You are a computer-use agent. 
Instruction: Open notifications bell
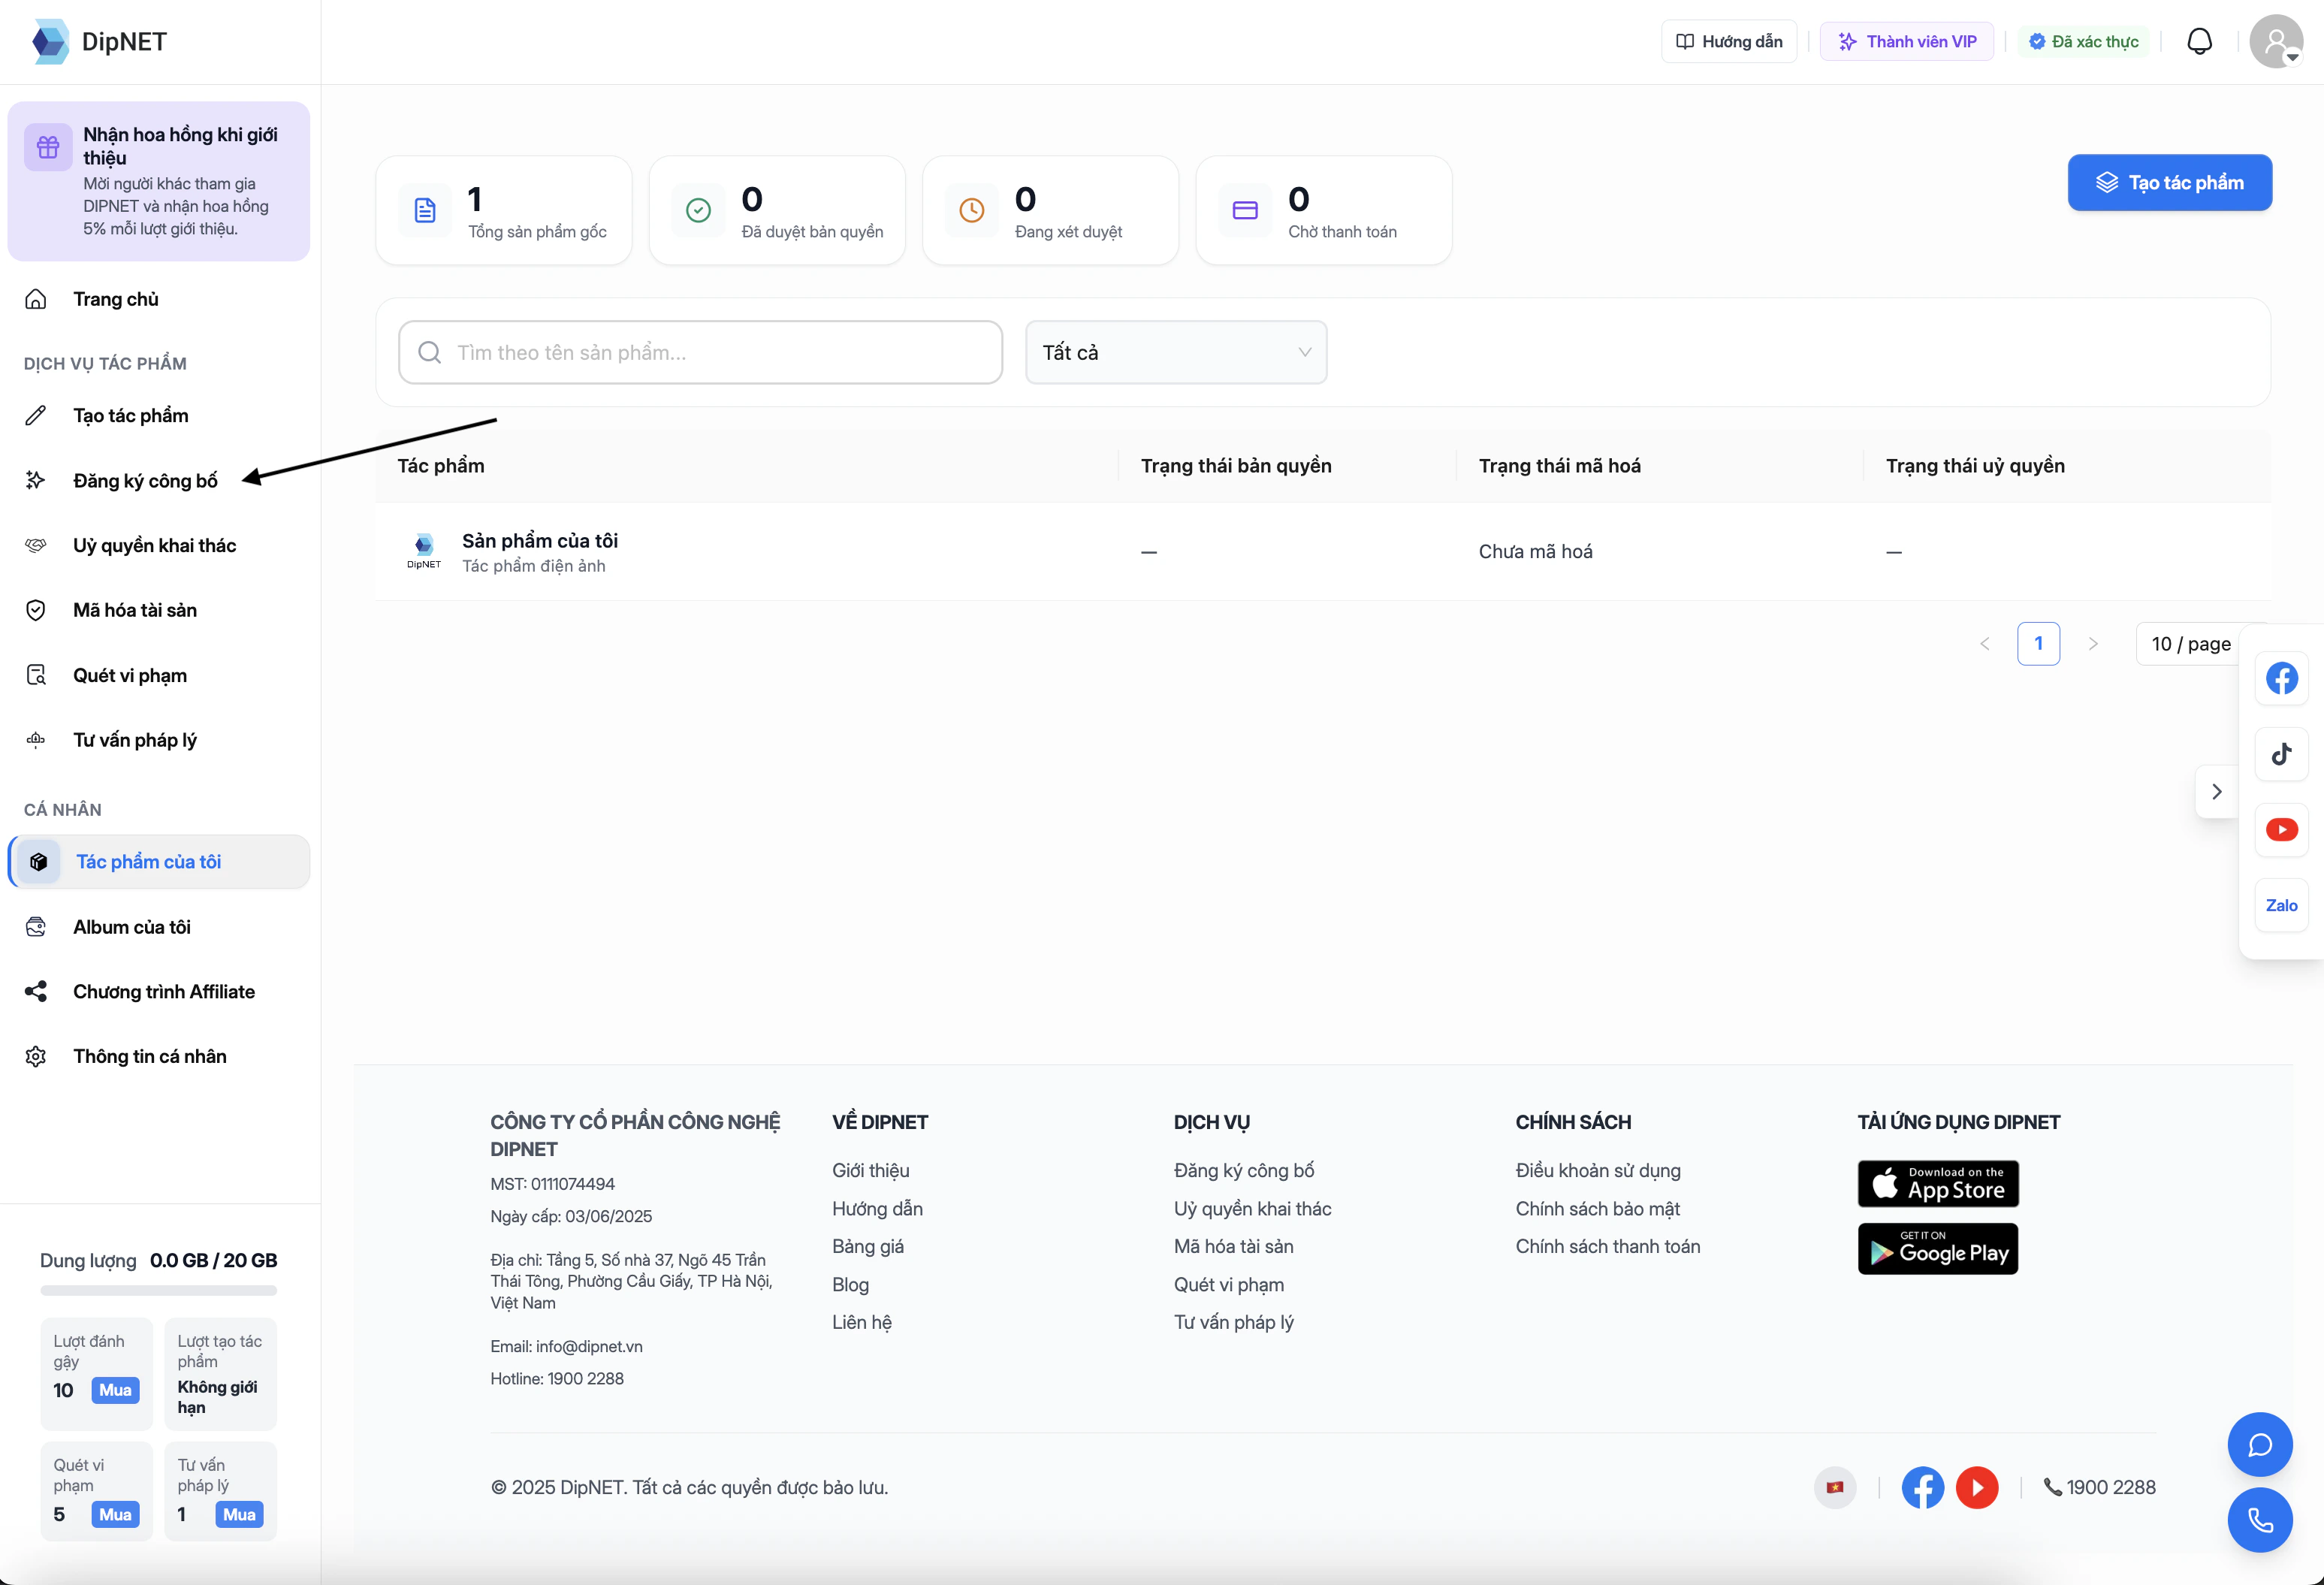pos(2199,42)
